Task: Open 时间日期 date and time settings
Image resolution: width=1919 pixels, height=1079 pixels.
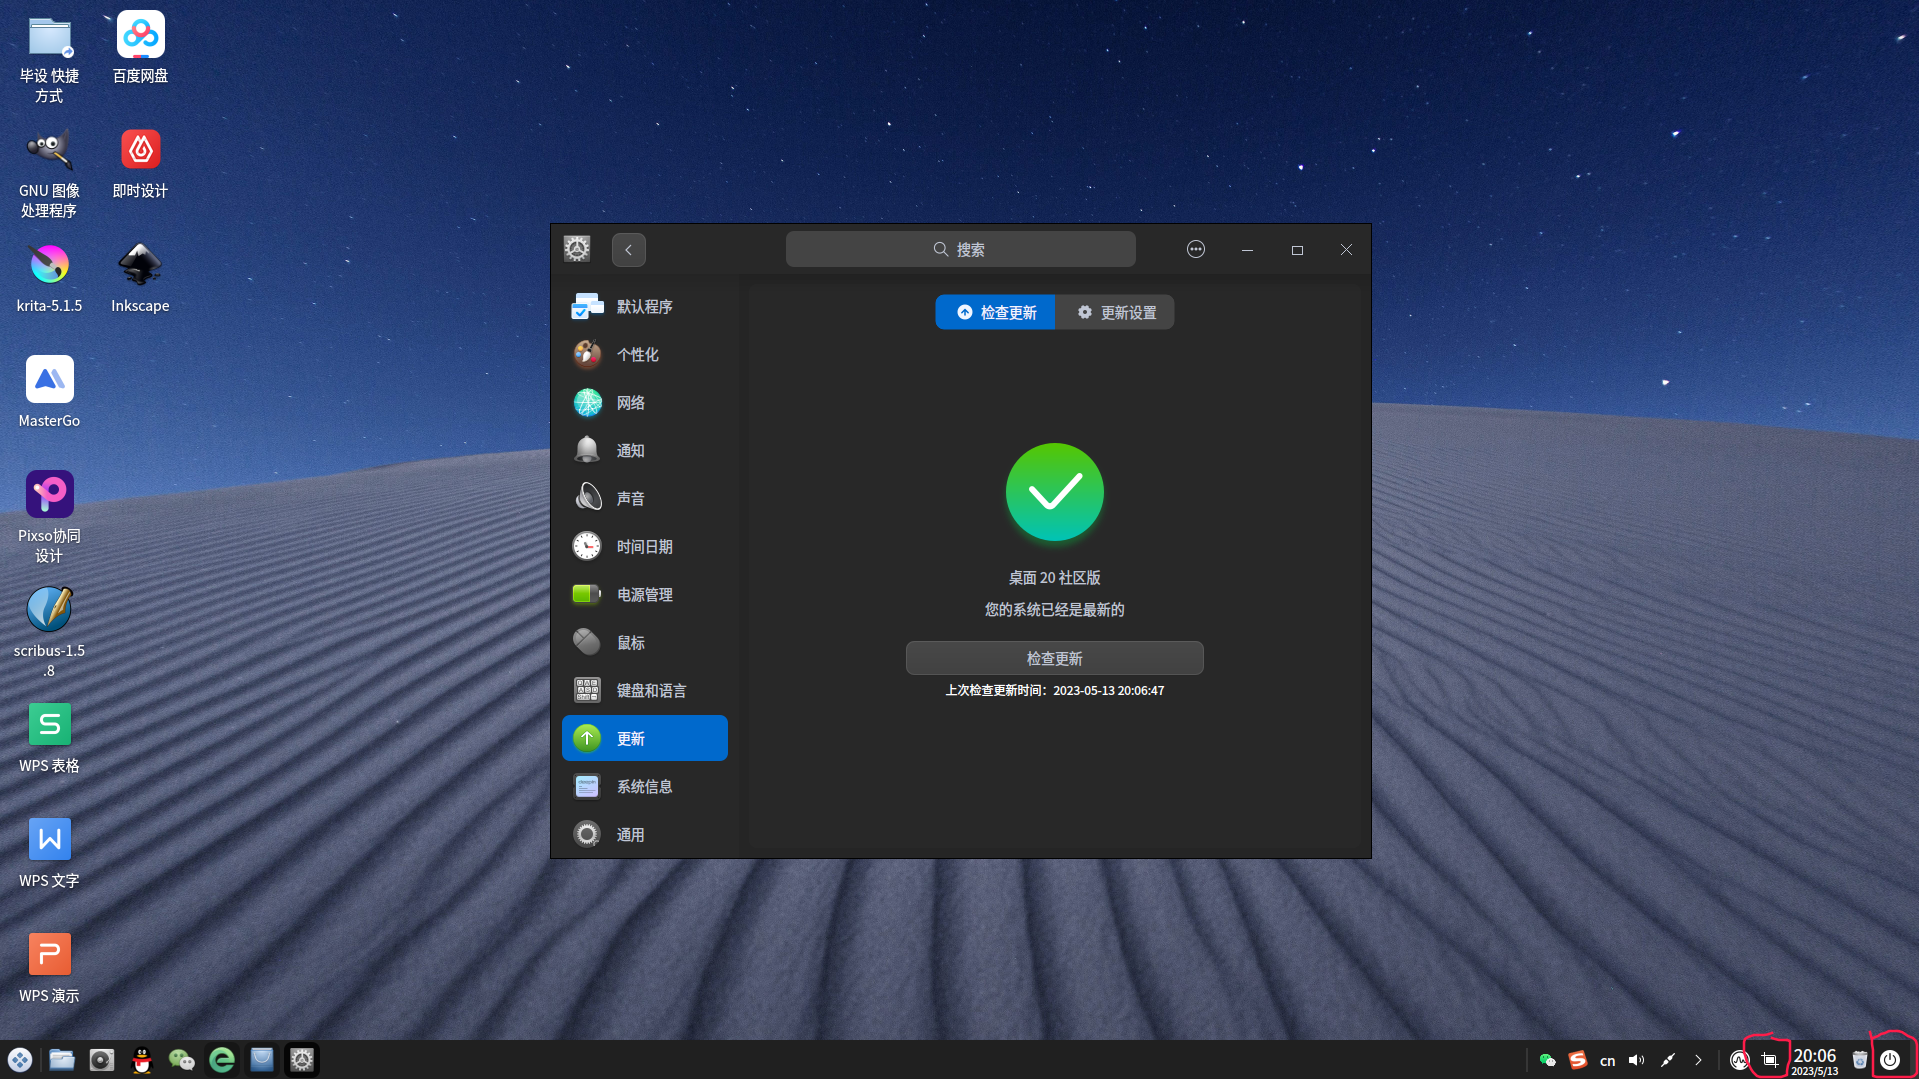Action: point(645,546)
